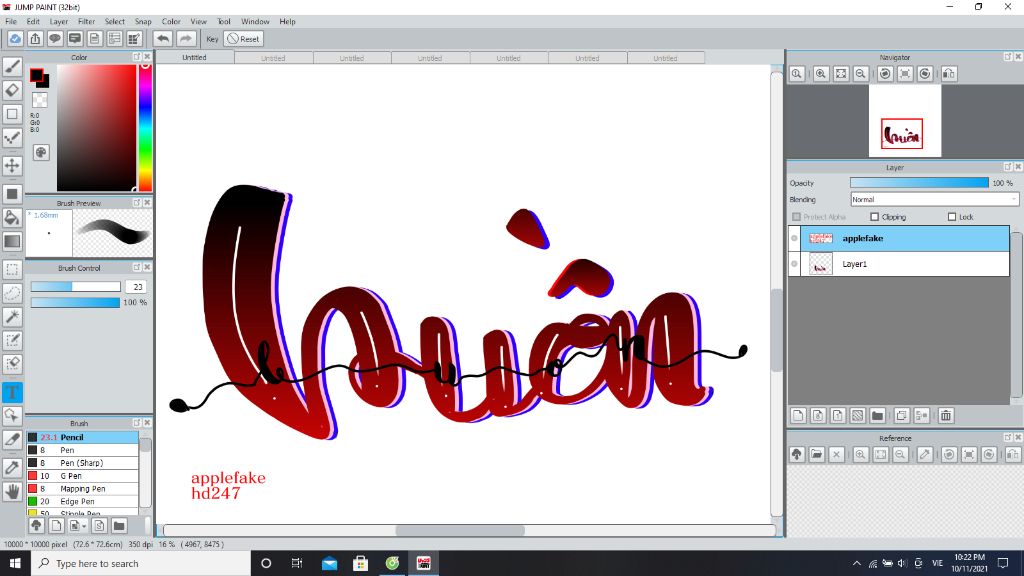Viewport: 1024px width, 576px height.
Task: Select the Gradient tool
Action: (12, 241)
